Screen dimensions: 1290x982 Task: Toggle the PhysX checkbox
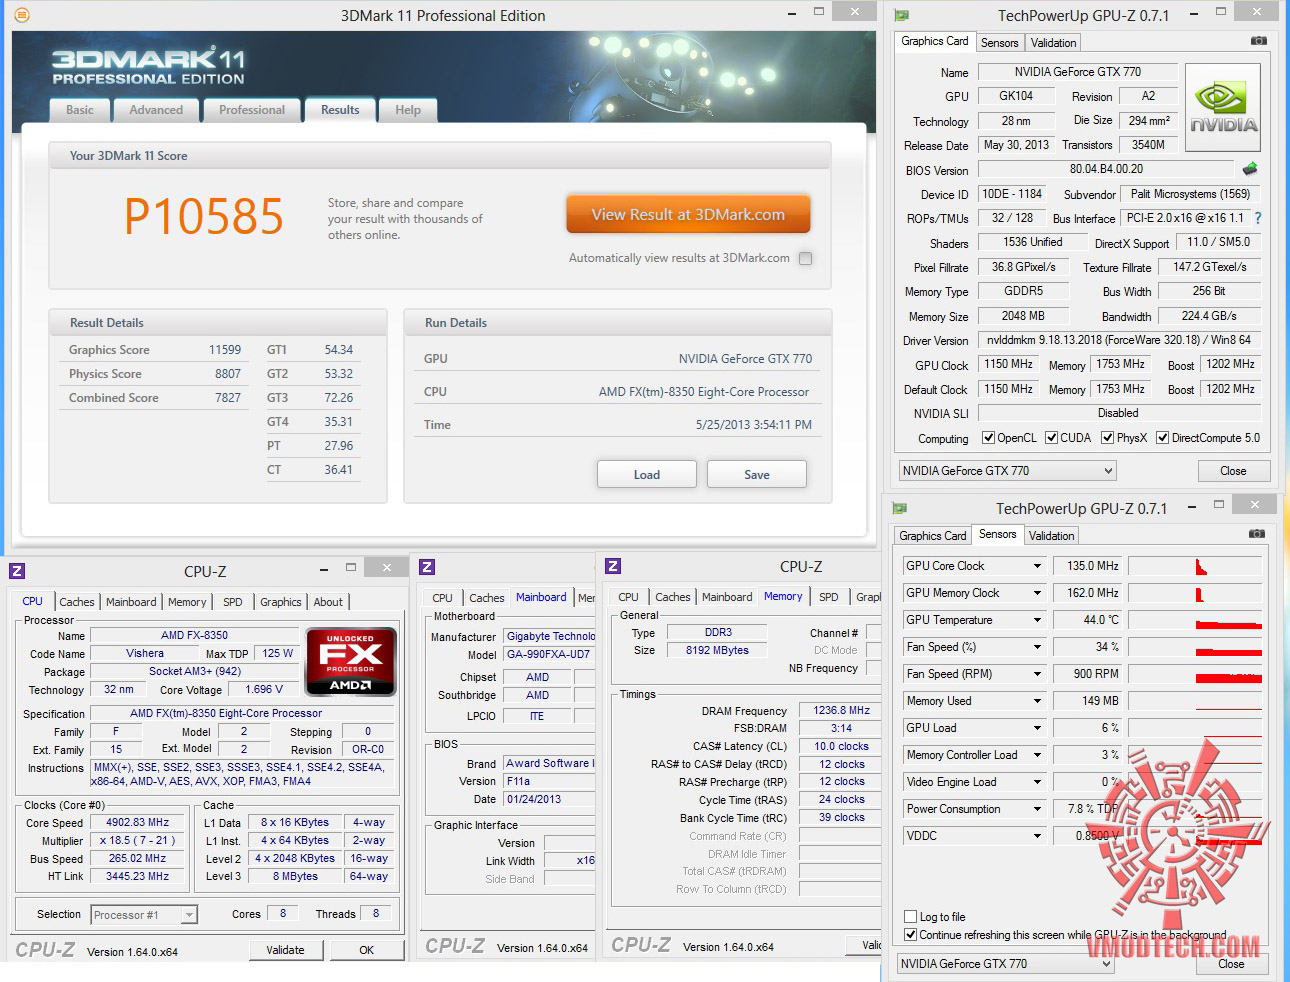coord(1107,438)
